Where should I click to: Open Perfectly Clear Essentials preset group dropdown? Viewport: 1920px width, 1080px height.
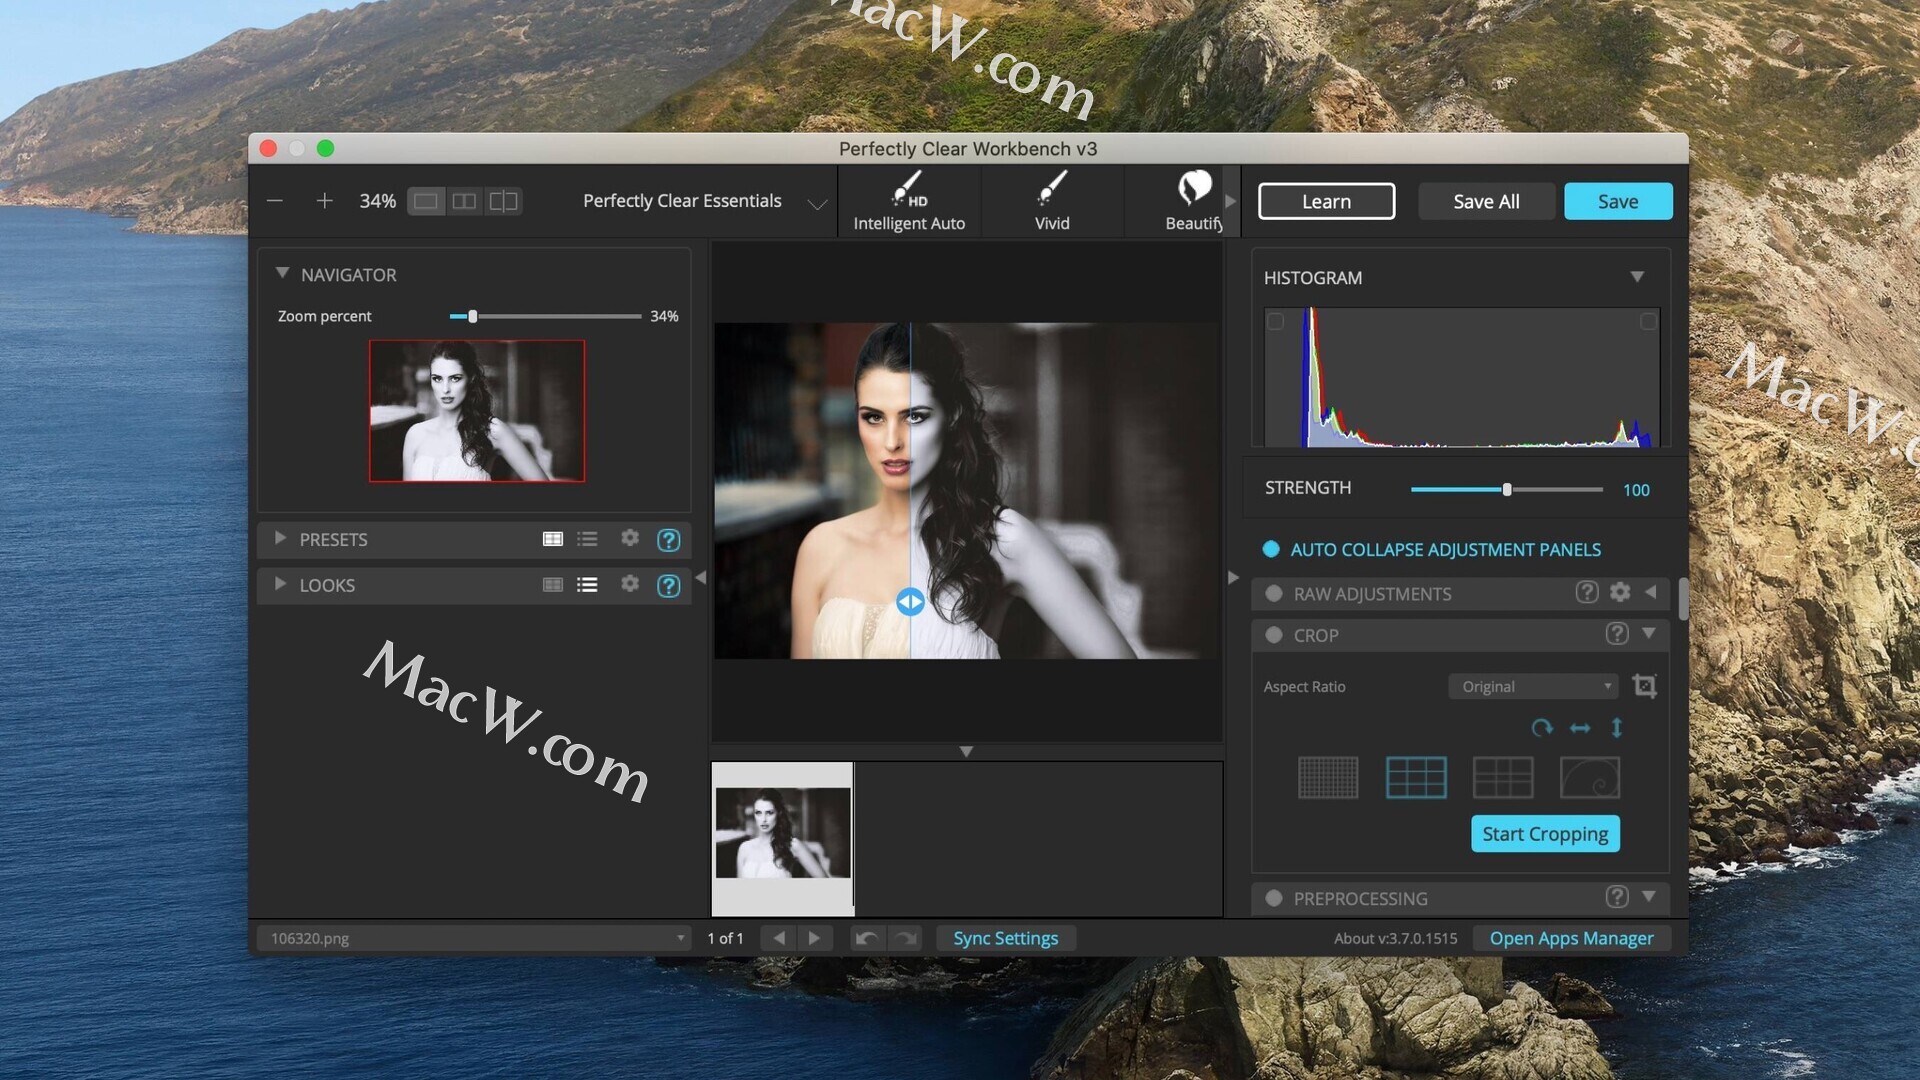click(x=705, y=201)
